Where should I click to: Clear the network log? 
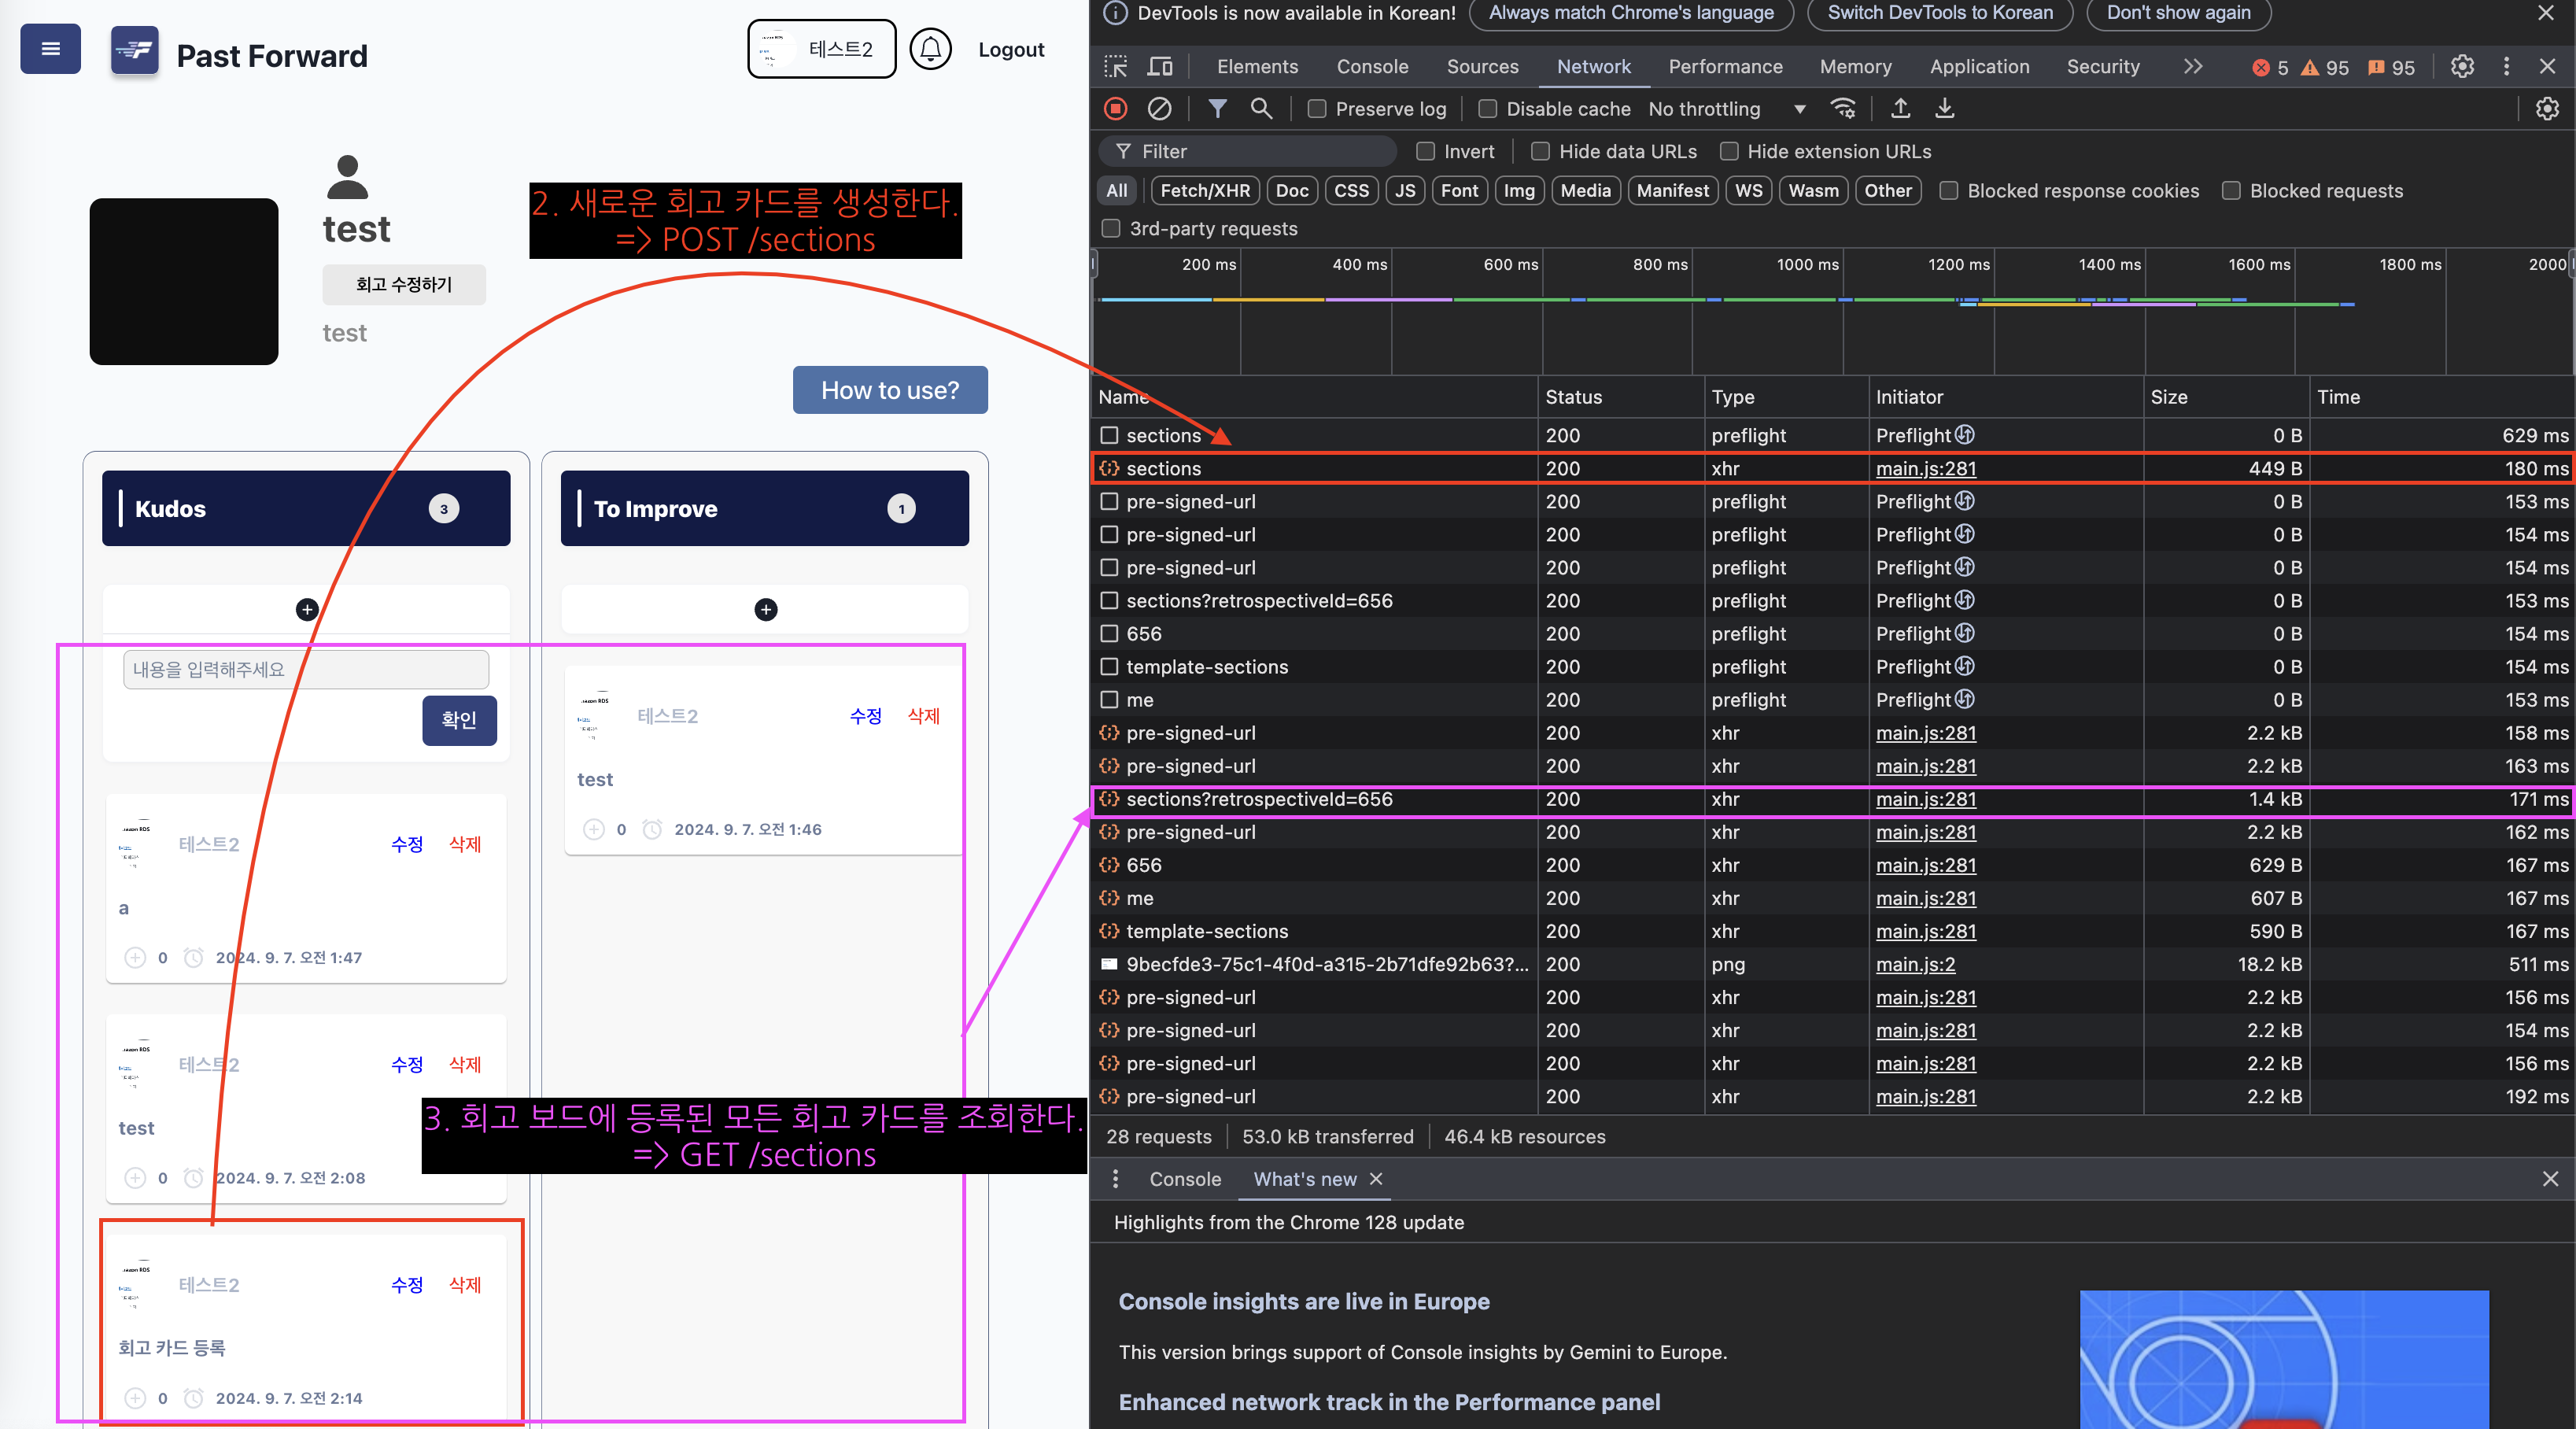(1159, 108)
